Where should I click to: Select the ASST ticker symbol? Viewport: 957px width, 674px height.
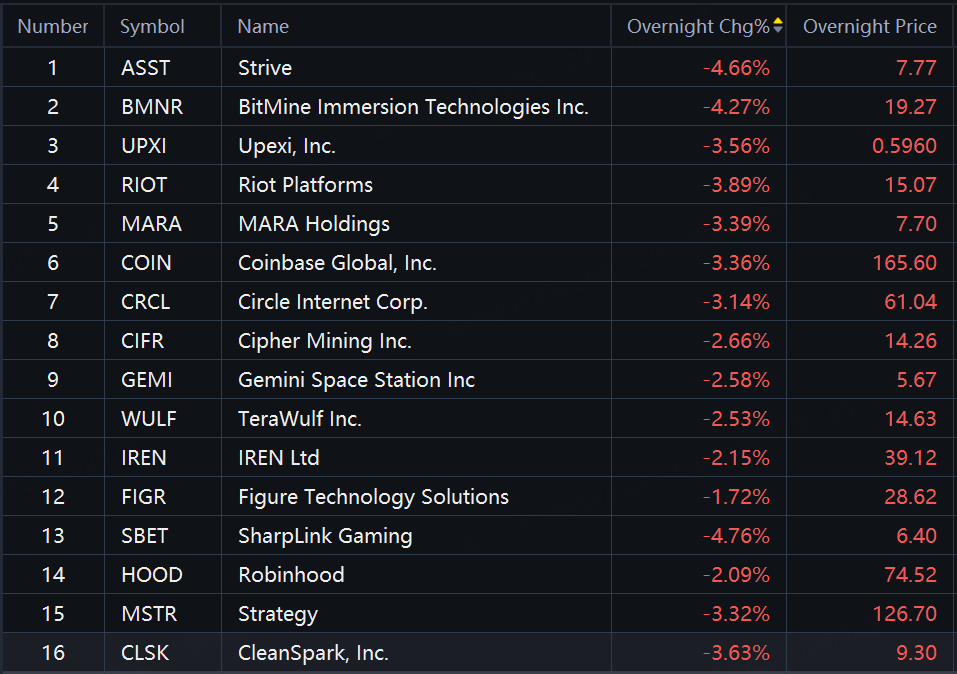pos(146,68)
